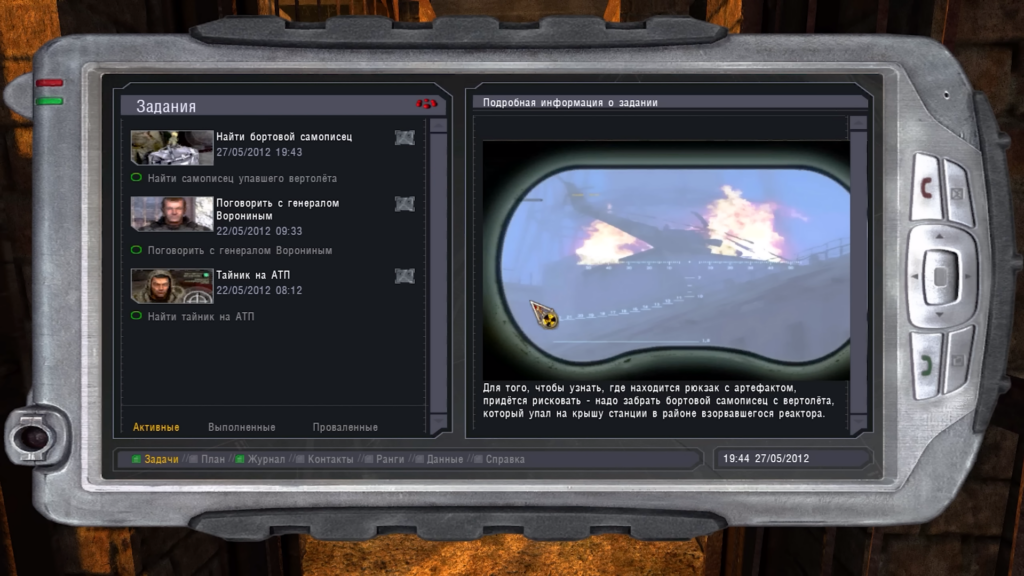Click date '22/05/2012 08:12'

point(259,290)
